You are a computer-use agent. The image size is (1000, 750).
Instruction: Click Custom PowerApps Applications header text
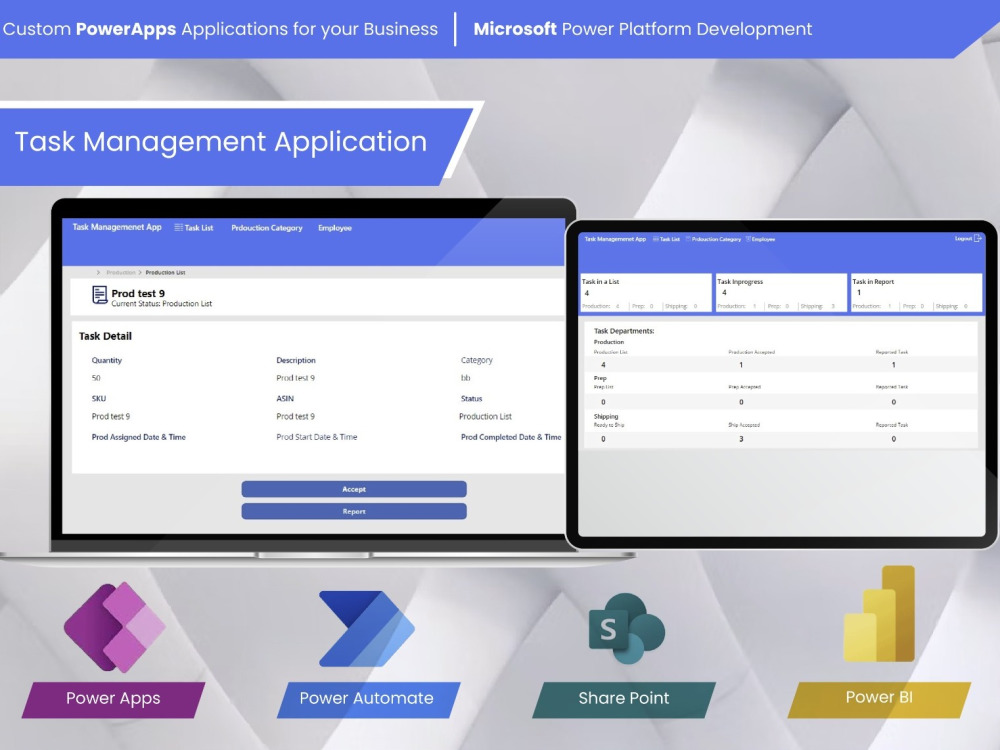220,29
